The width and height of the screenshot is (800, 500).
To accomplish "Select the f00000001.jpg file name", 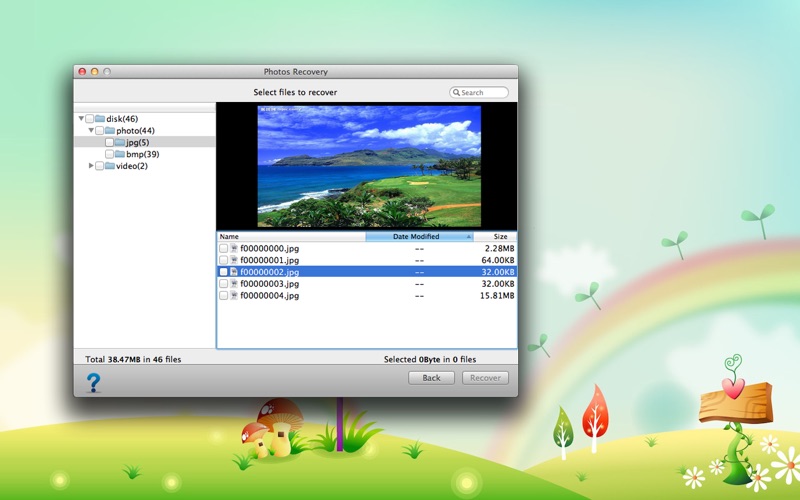I will [x=269, y=260].
